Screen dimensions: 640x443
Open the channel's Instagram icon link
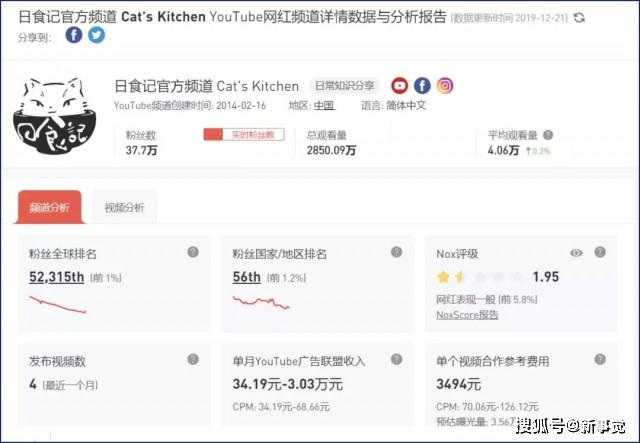click(445, 86)
